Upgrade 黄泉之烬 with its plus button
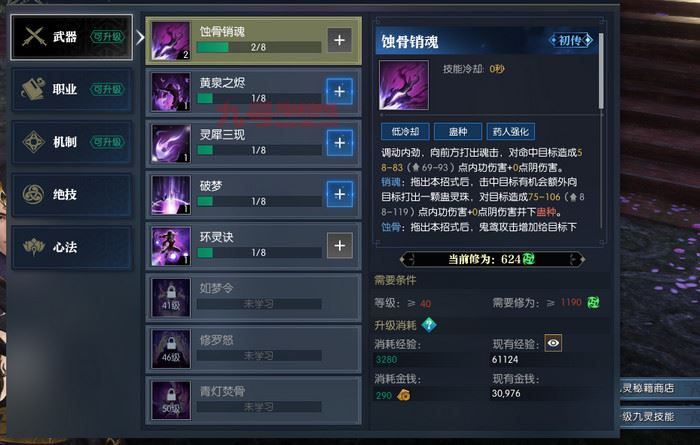Image resolution: width=700 pixels, height=445 pixels. point(339,91)
